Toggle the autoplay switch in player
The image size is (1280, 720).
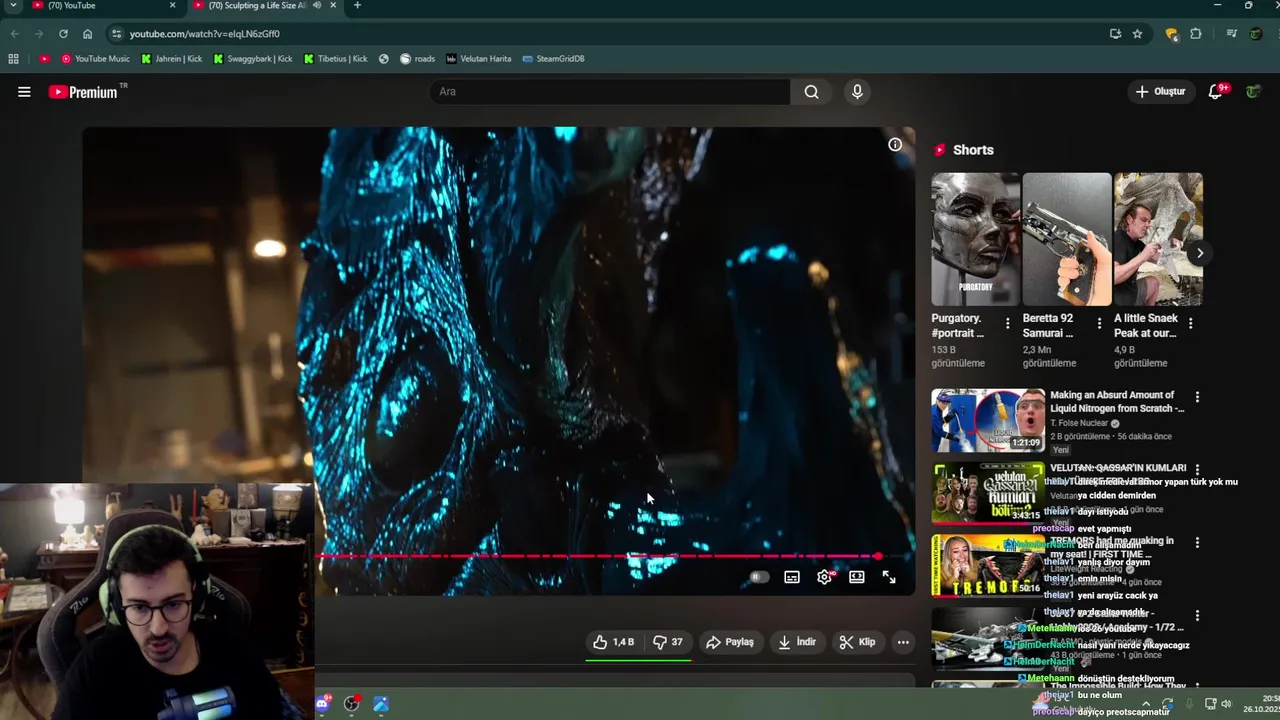[759, 577]
